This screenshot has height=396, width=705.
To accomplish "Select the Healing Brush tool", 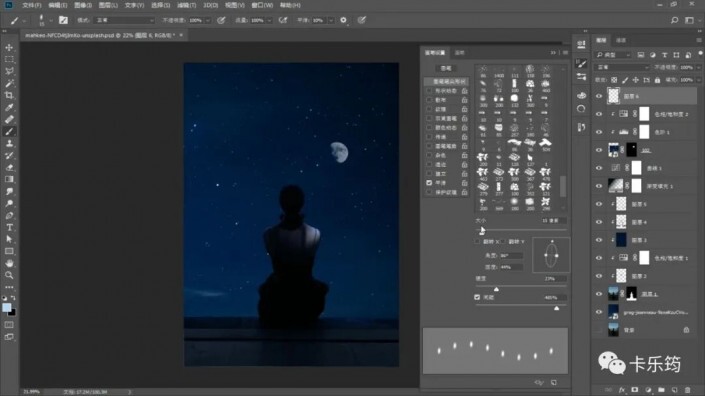I will point(9,120).
